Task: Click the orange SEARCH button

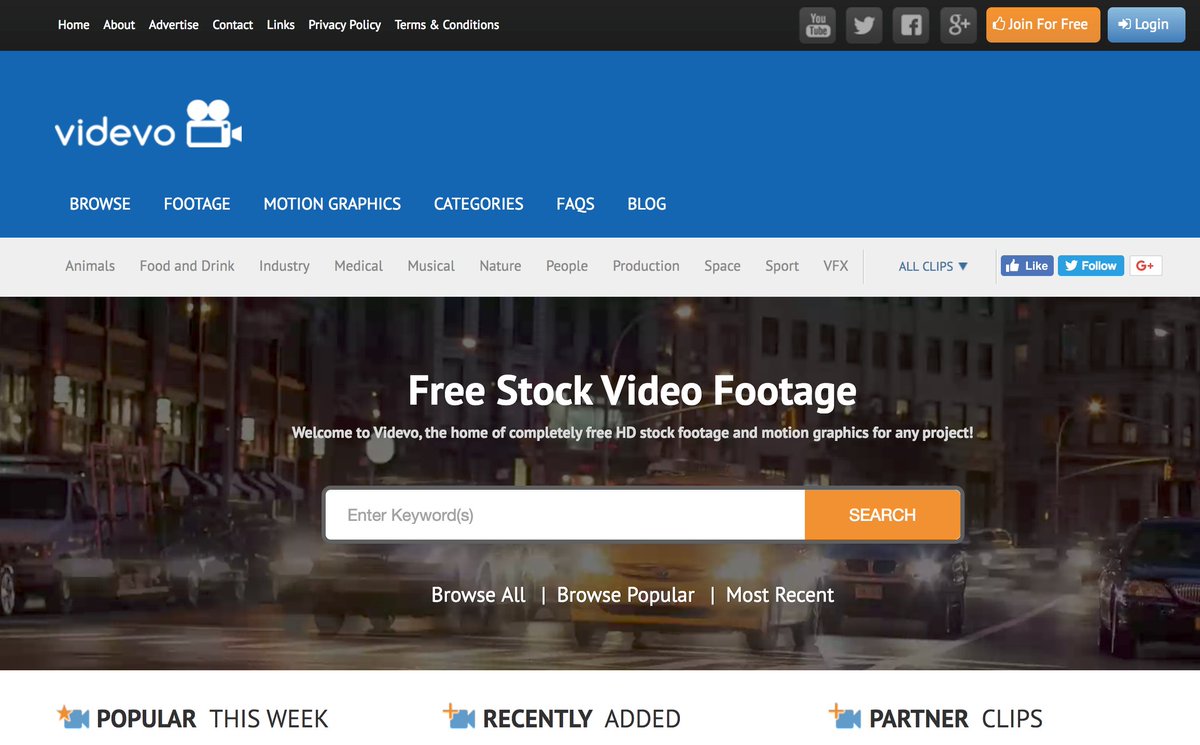Action: point(882,515)
